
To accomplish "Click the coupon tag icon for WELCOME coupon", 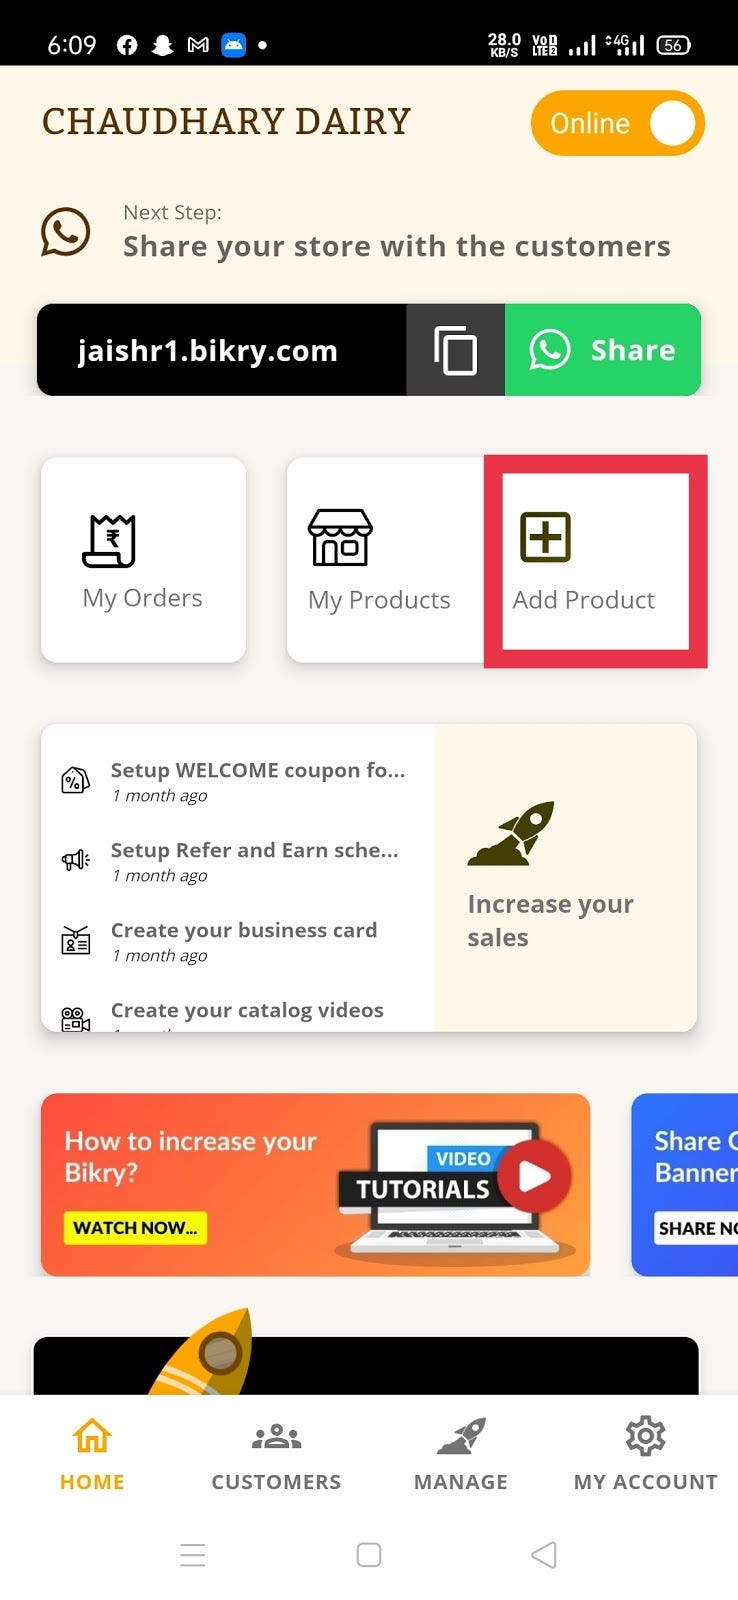I will tap(76, 781).
